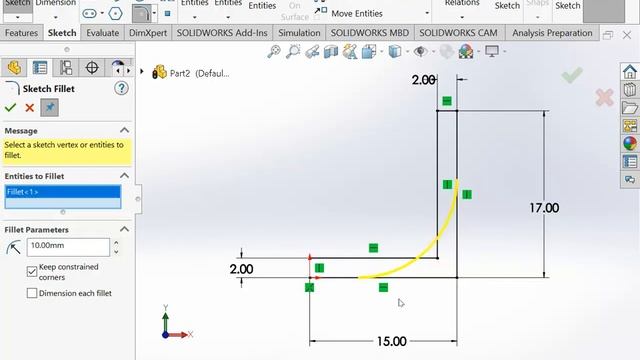Screen dimensions: 640x360
Task: Open the Appearances color ball task pane
Action: coord(630,143)
